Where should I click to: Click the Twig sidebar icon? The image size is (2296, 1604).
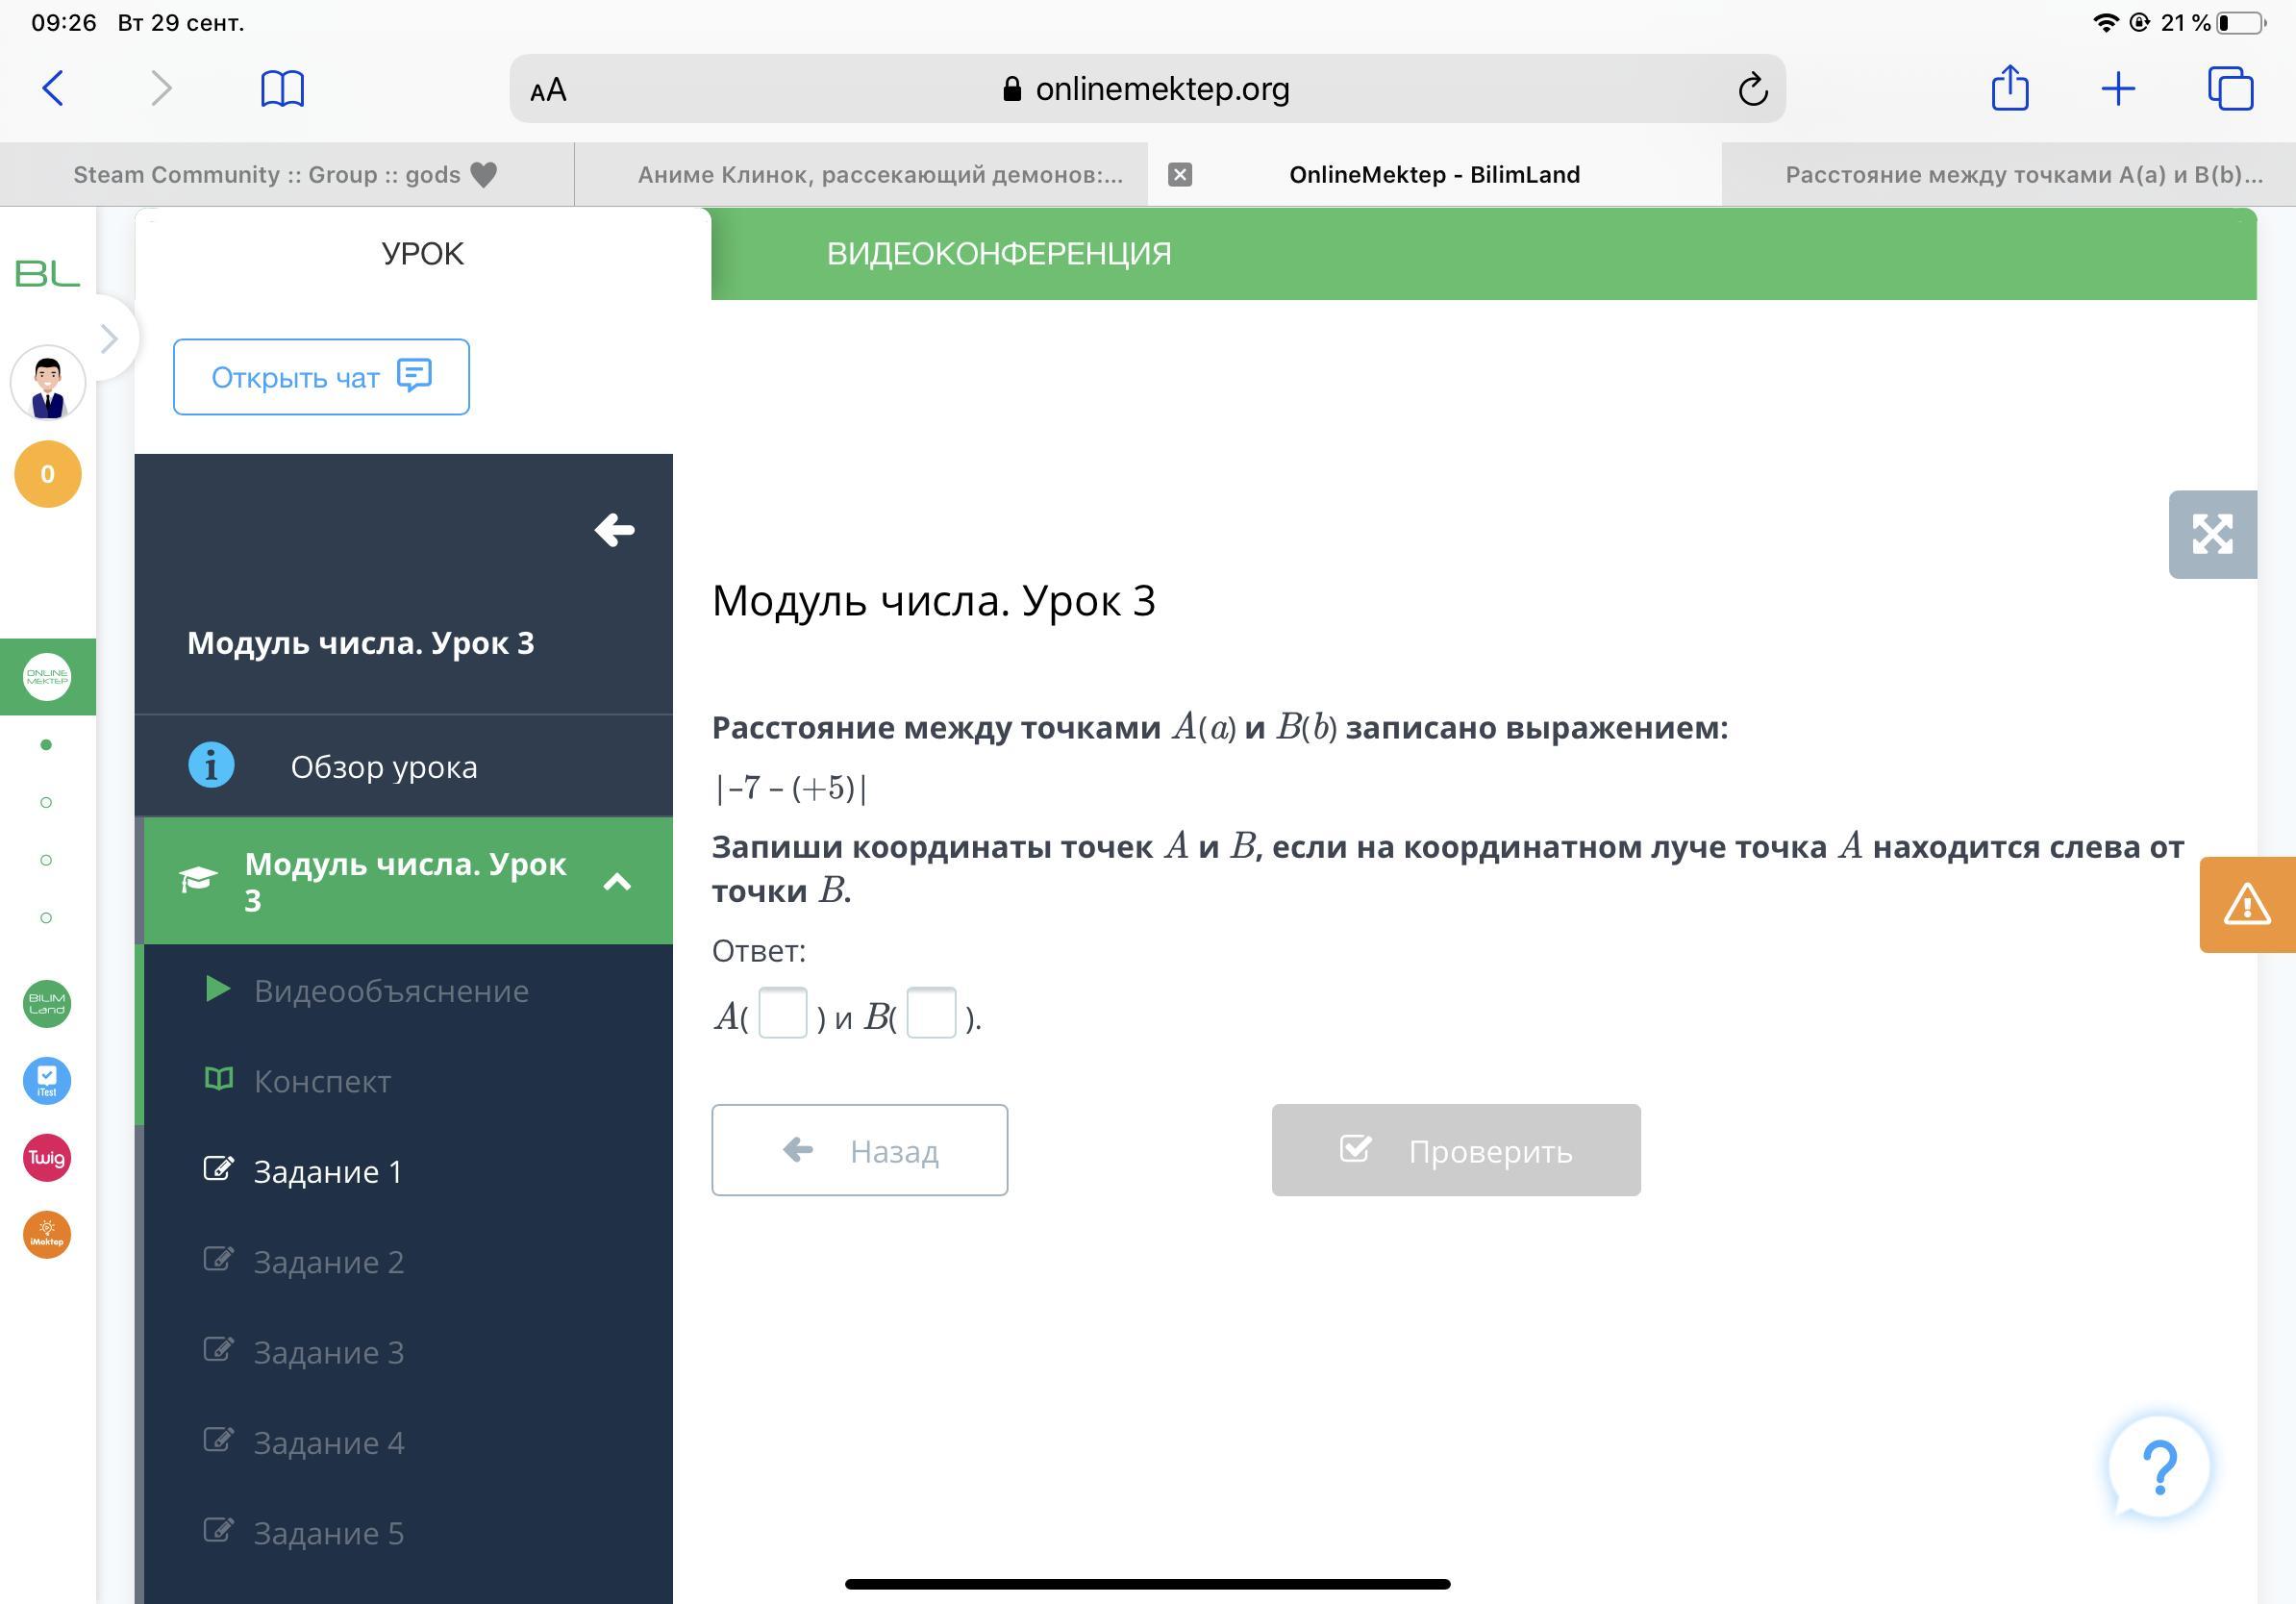47,1157
